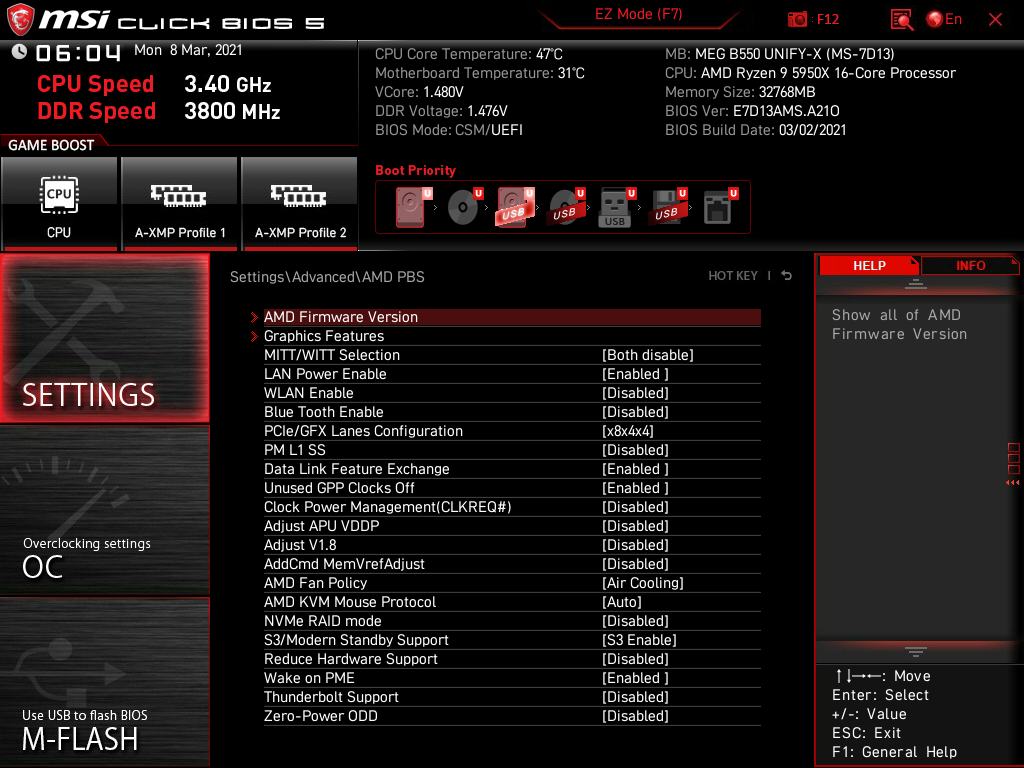Open the HOT KEY list
Viewport: 1024px width, 768px height.
tap(733, 276)
